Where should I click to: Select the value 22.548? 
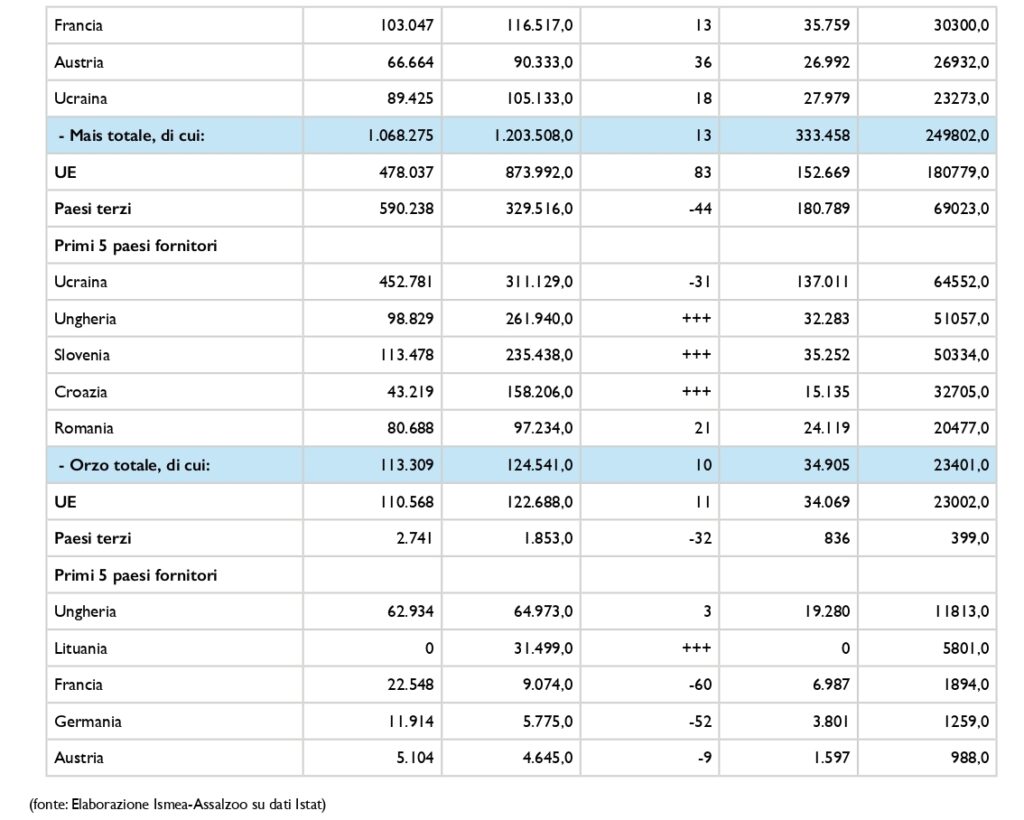point(410,685)
